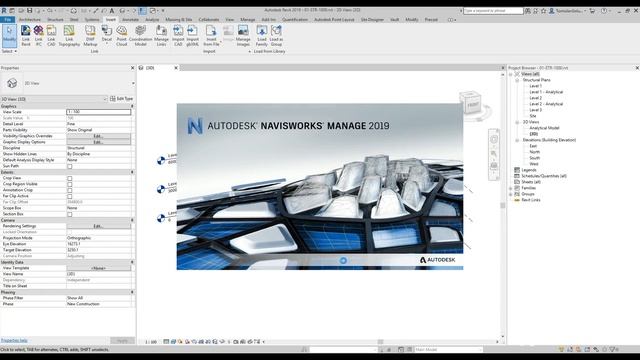The height and width of the screenshot is (360, 640).
Task: Click the View Scale input field
Action: (99, 112)
